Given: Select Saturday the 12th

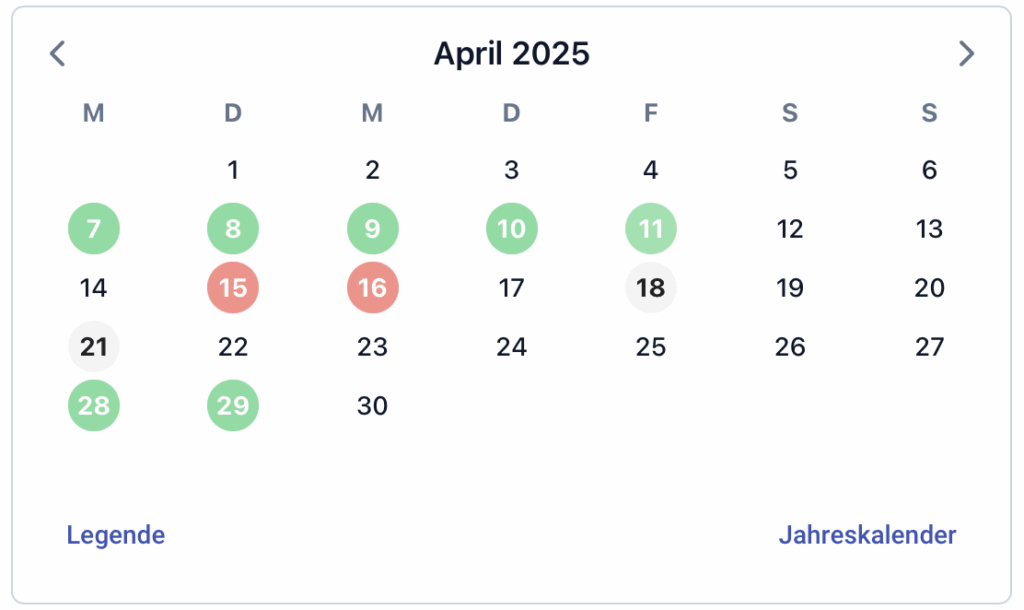Looking at the screenshot, I should coord(790,229).
